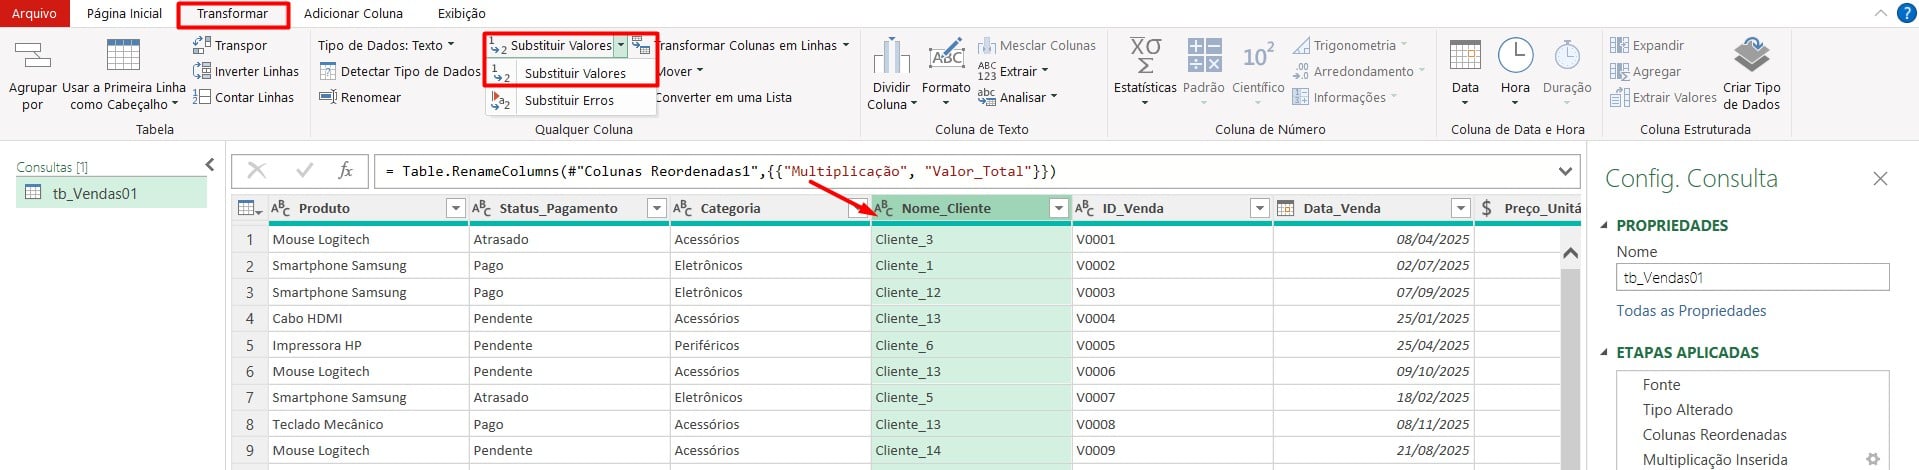Collapse the Etapas Aplicadas section
The image size is (1919, 470).
(1605, 353)
